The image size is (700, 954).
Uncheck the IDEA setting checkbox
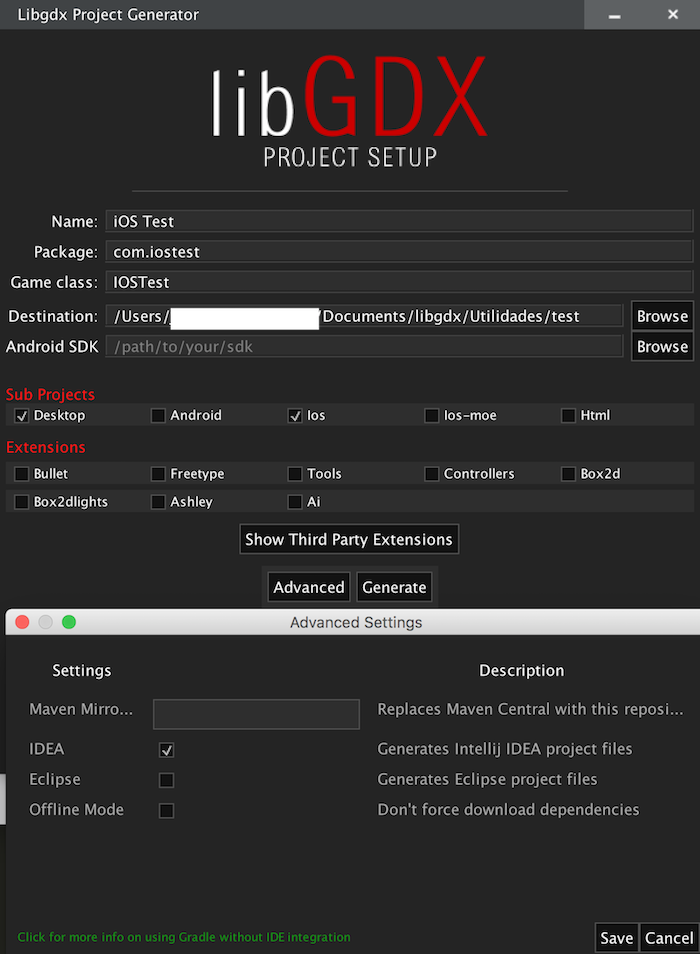click(167, 750)
